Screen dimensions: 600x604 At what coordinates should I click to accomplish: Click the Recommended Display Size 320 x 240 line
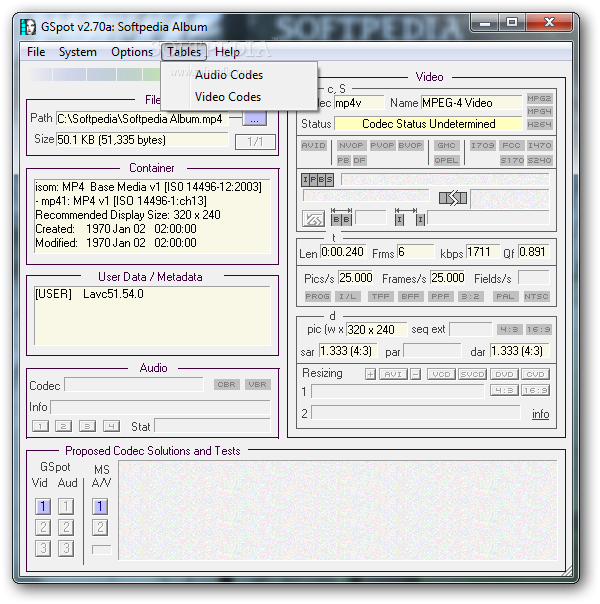pyautogui.click(x=128, y=215)
